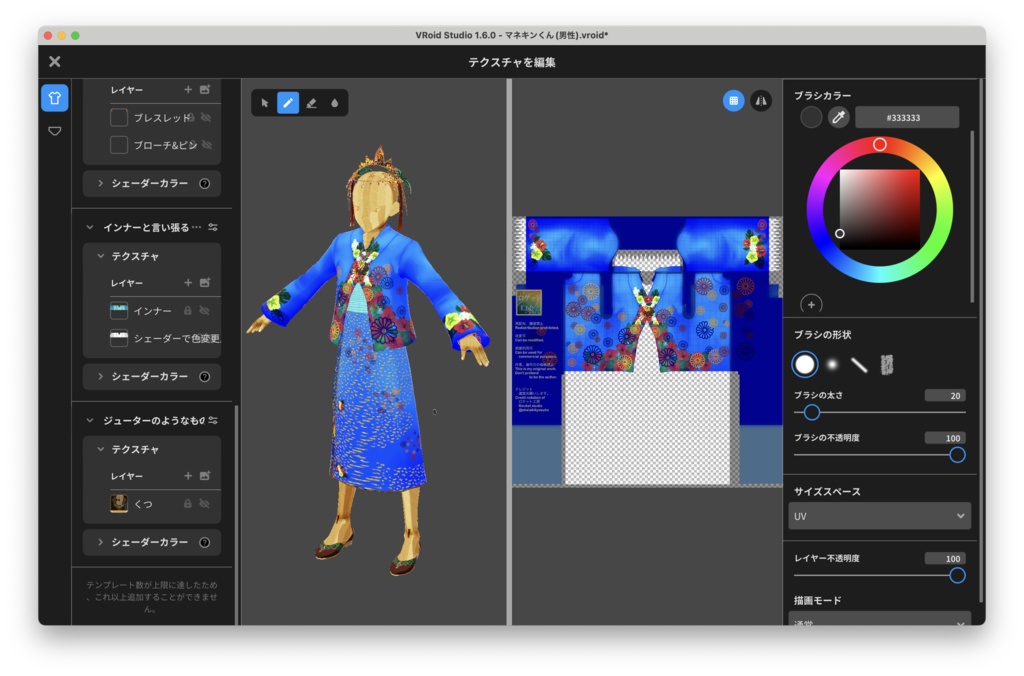Image resolution: width=1024 pixels, height=676 pixels.
Task: Select the fill bucket droplet tool
Action: [334, 103]
